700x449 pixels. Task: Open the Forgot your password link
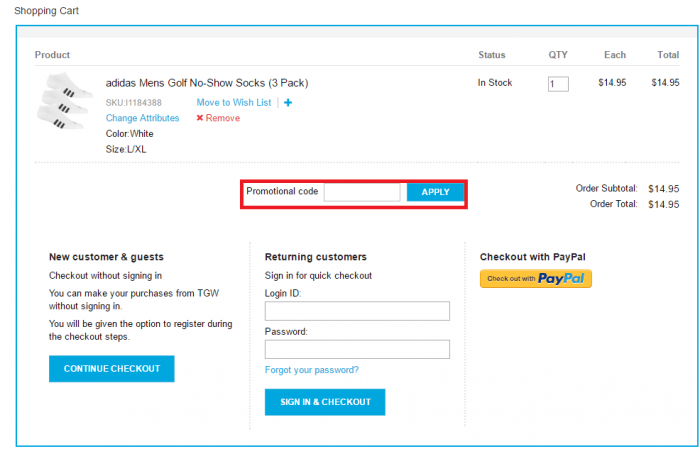311,370
